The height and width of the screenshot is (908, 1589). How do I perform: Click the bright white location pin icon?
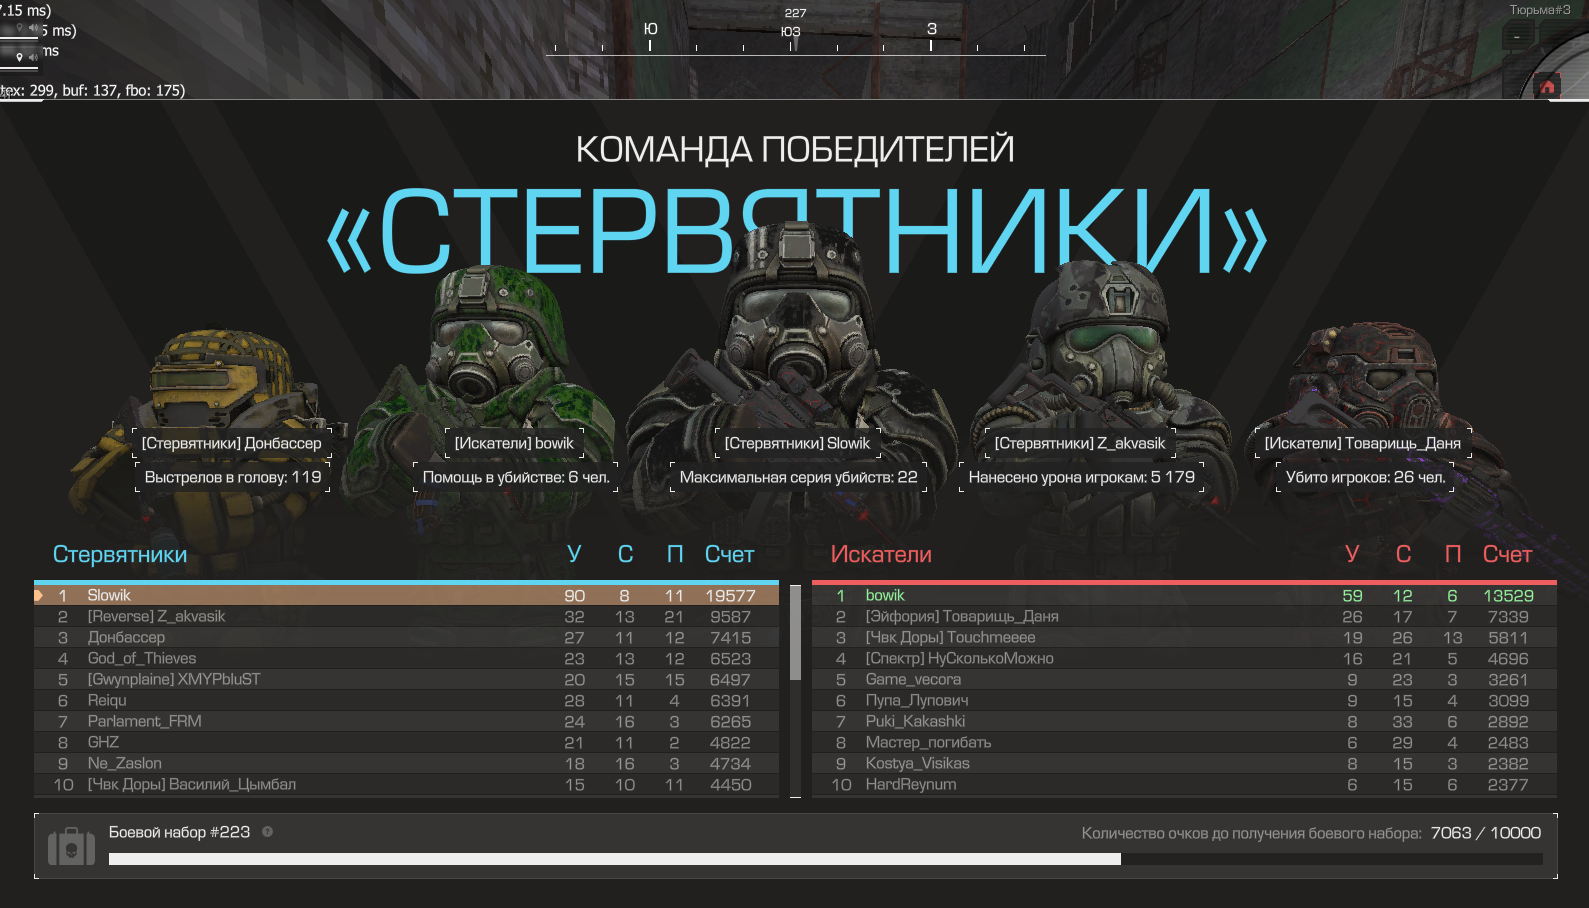click(19, 57)
